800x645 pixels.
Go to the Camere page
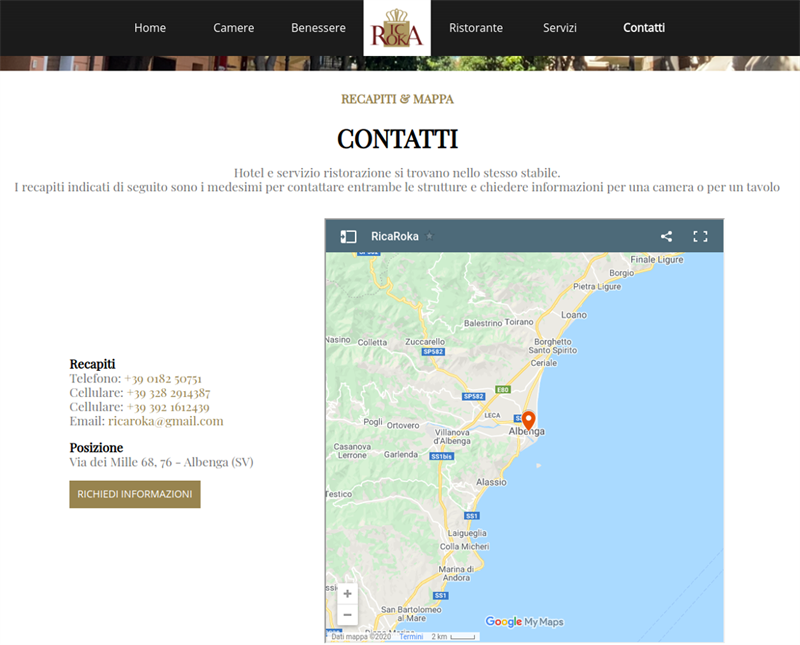[234, 28]
